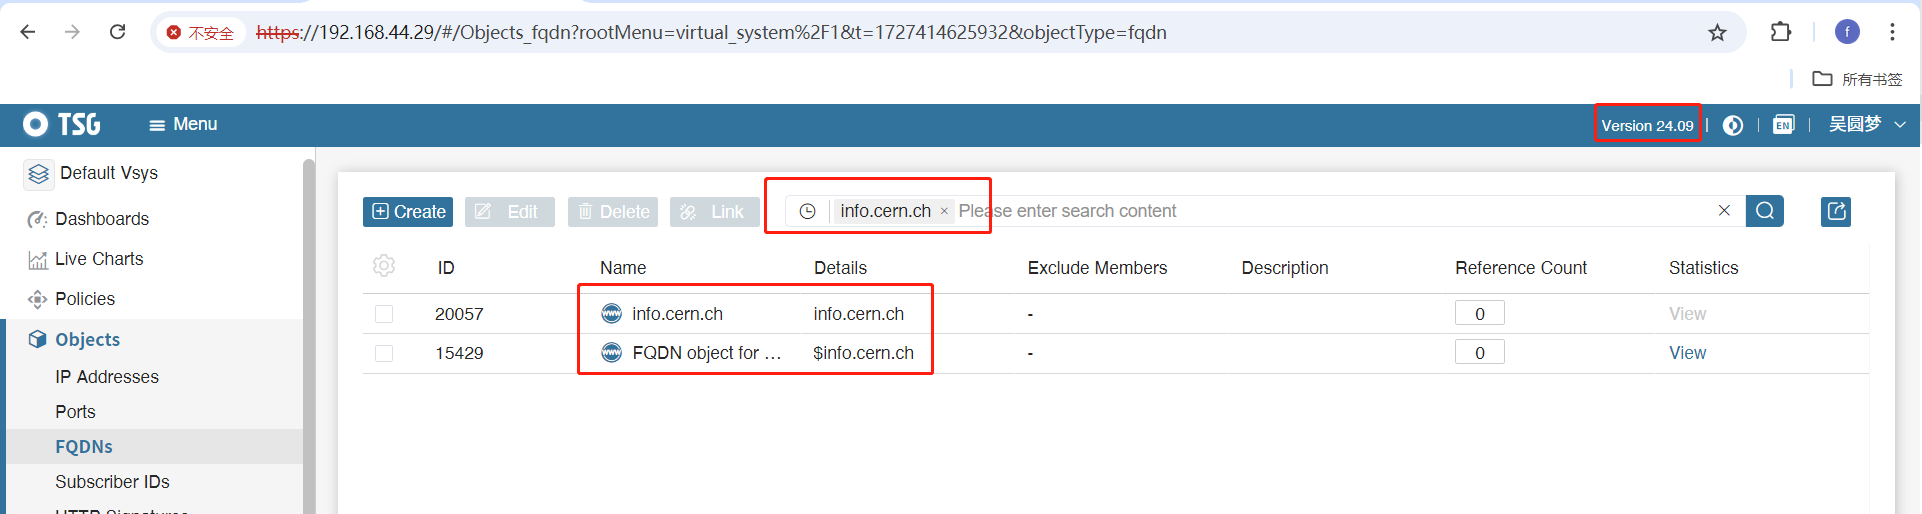1922x514 pixels.
Task: Click the search magnifier button
Action: (x=1764, y=211)
